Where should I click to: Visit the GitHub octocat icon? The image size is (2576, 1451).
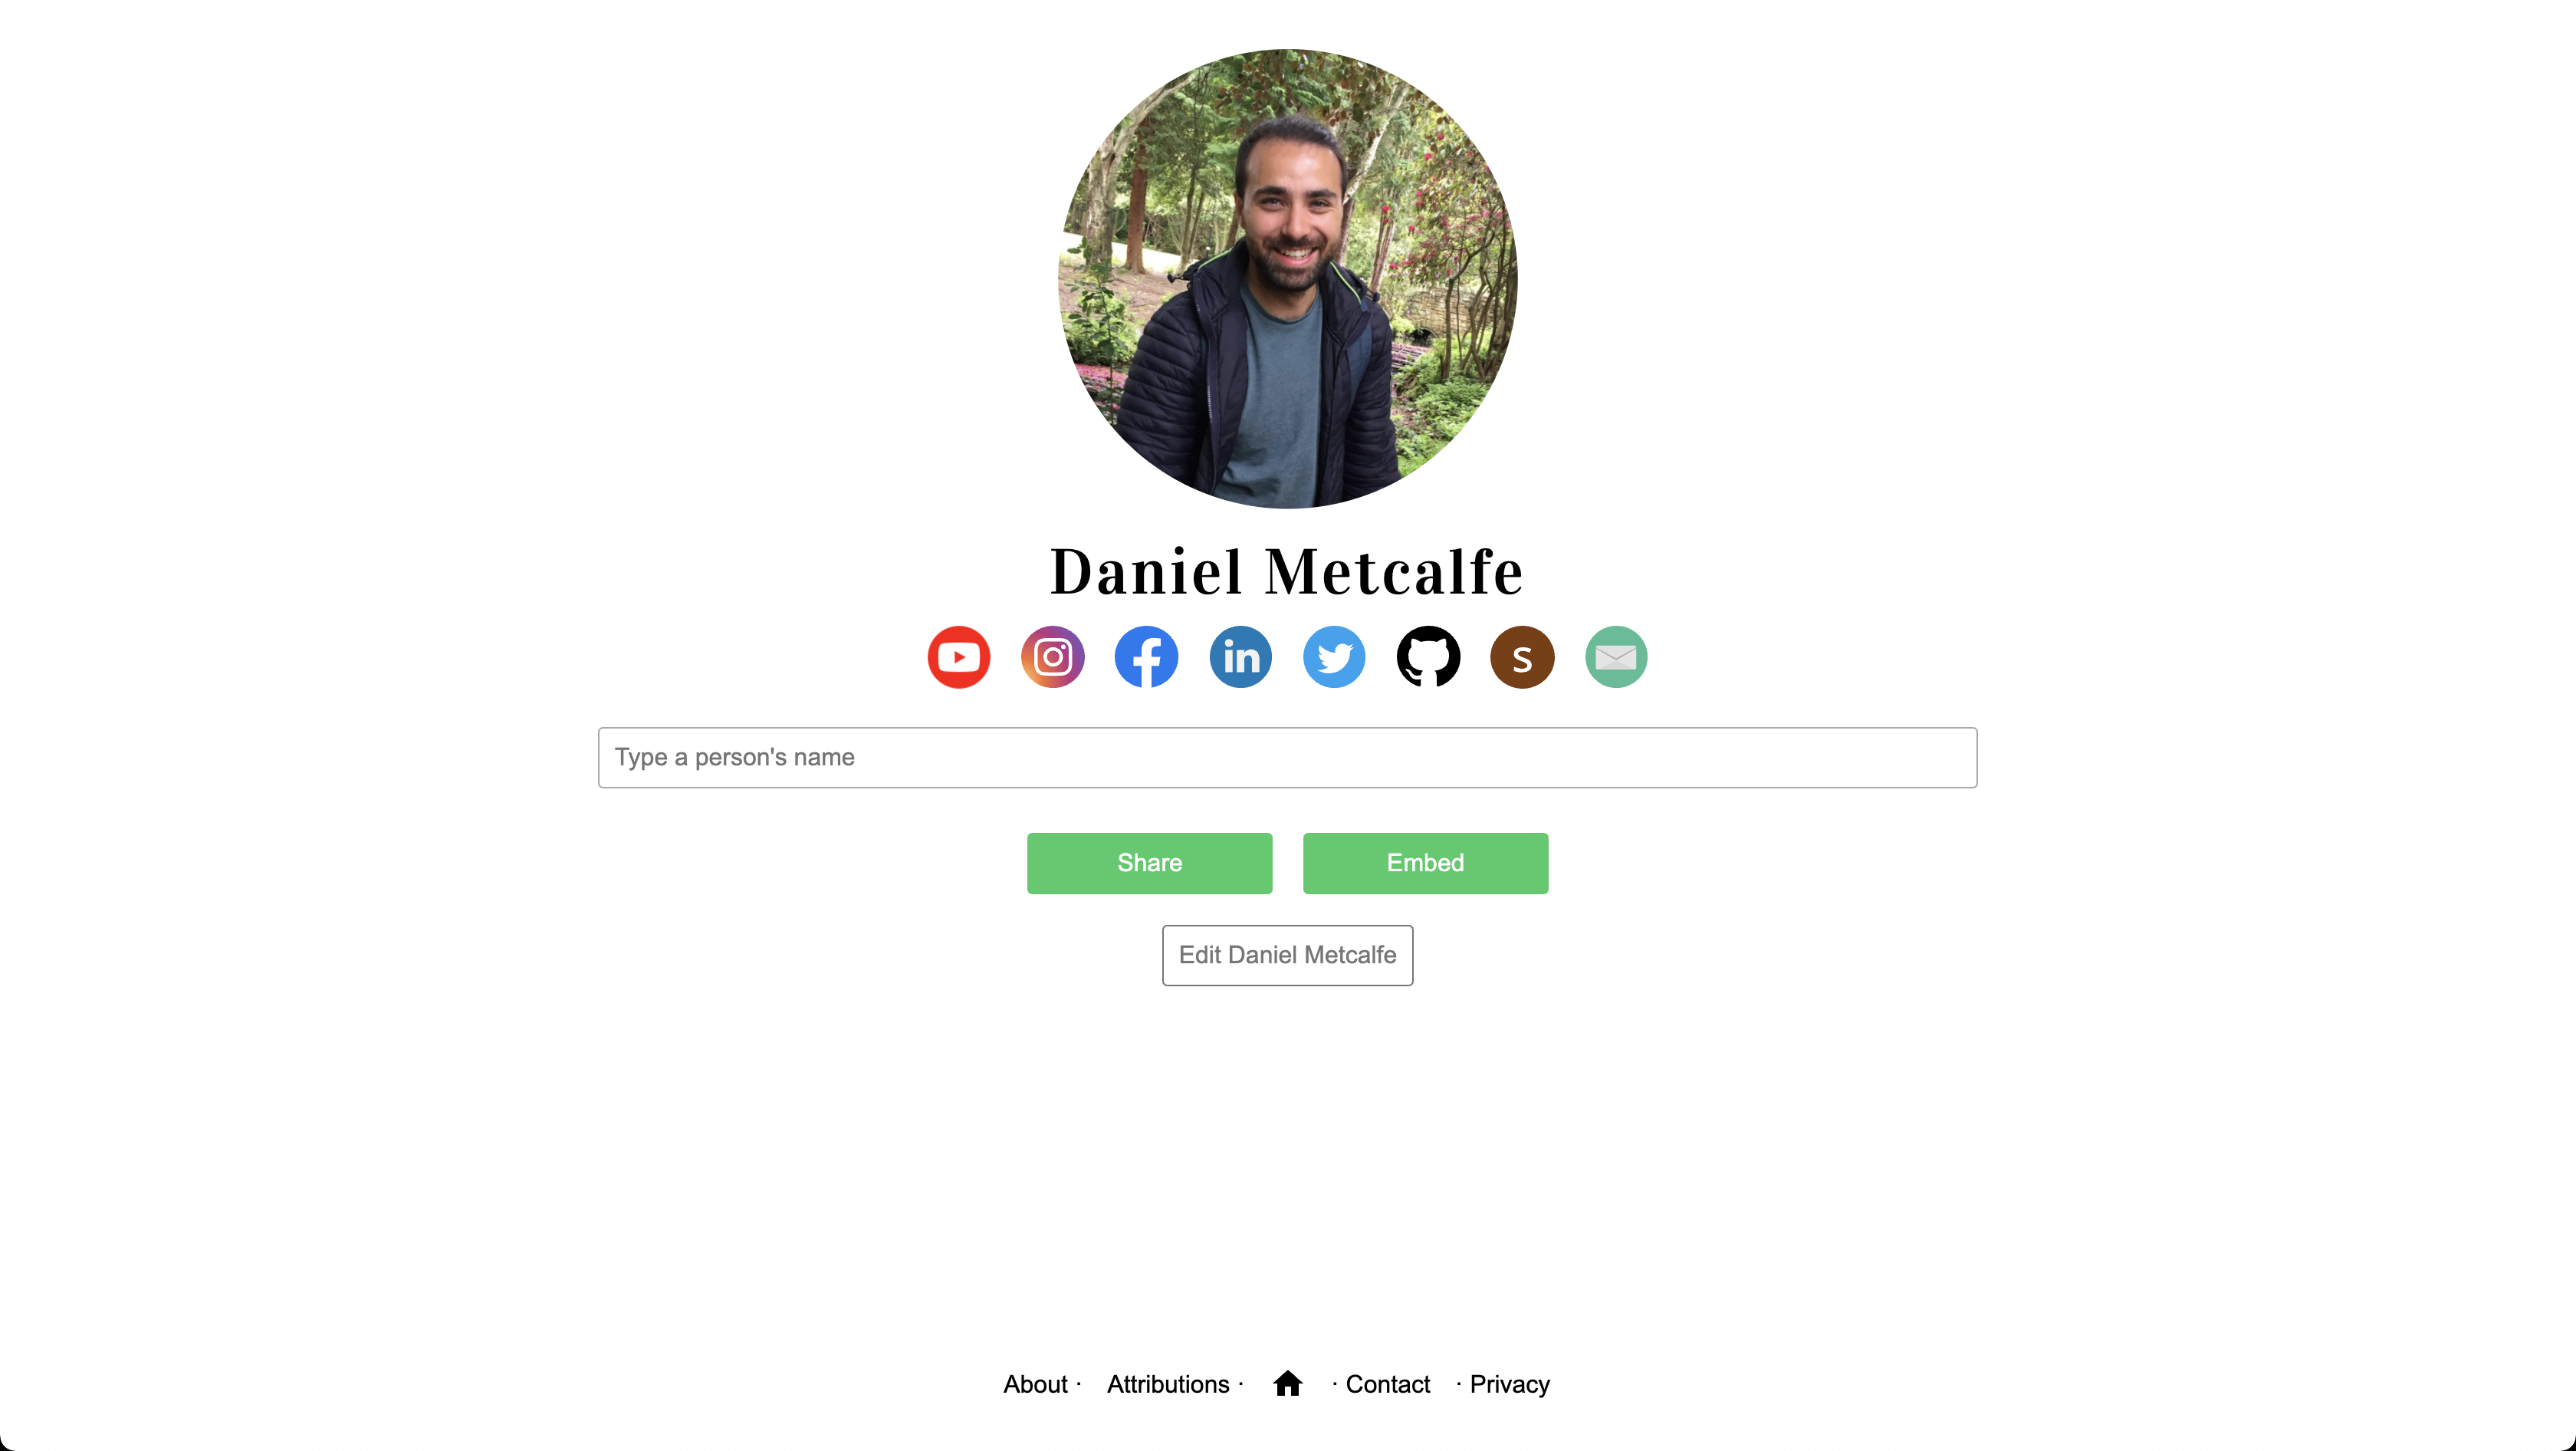(1428, 657)
